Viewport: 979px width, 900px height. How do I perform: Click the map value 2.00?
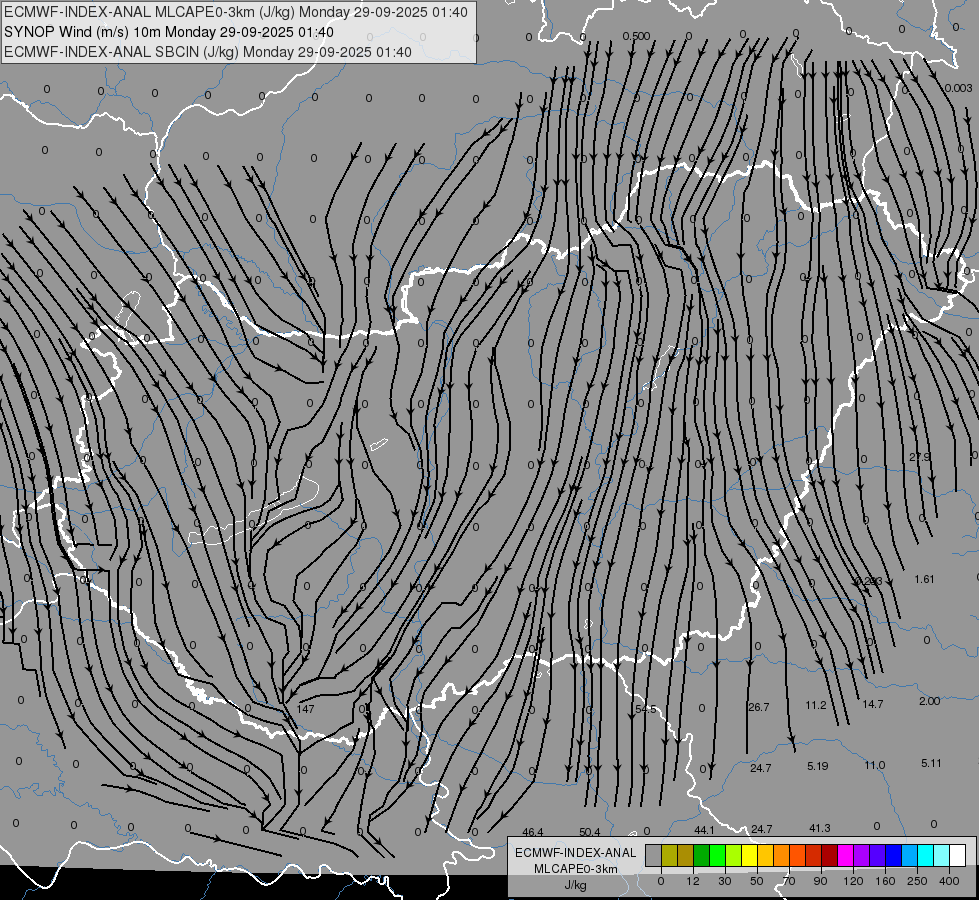pyautogui.click(x=929, y=701)
